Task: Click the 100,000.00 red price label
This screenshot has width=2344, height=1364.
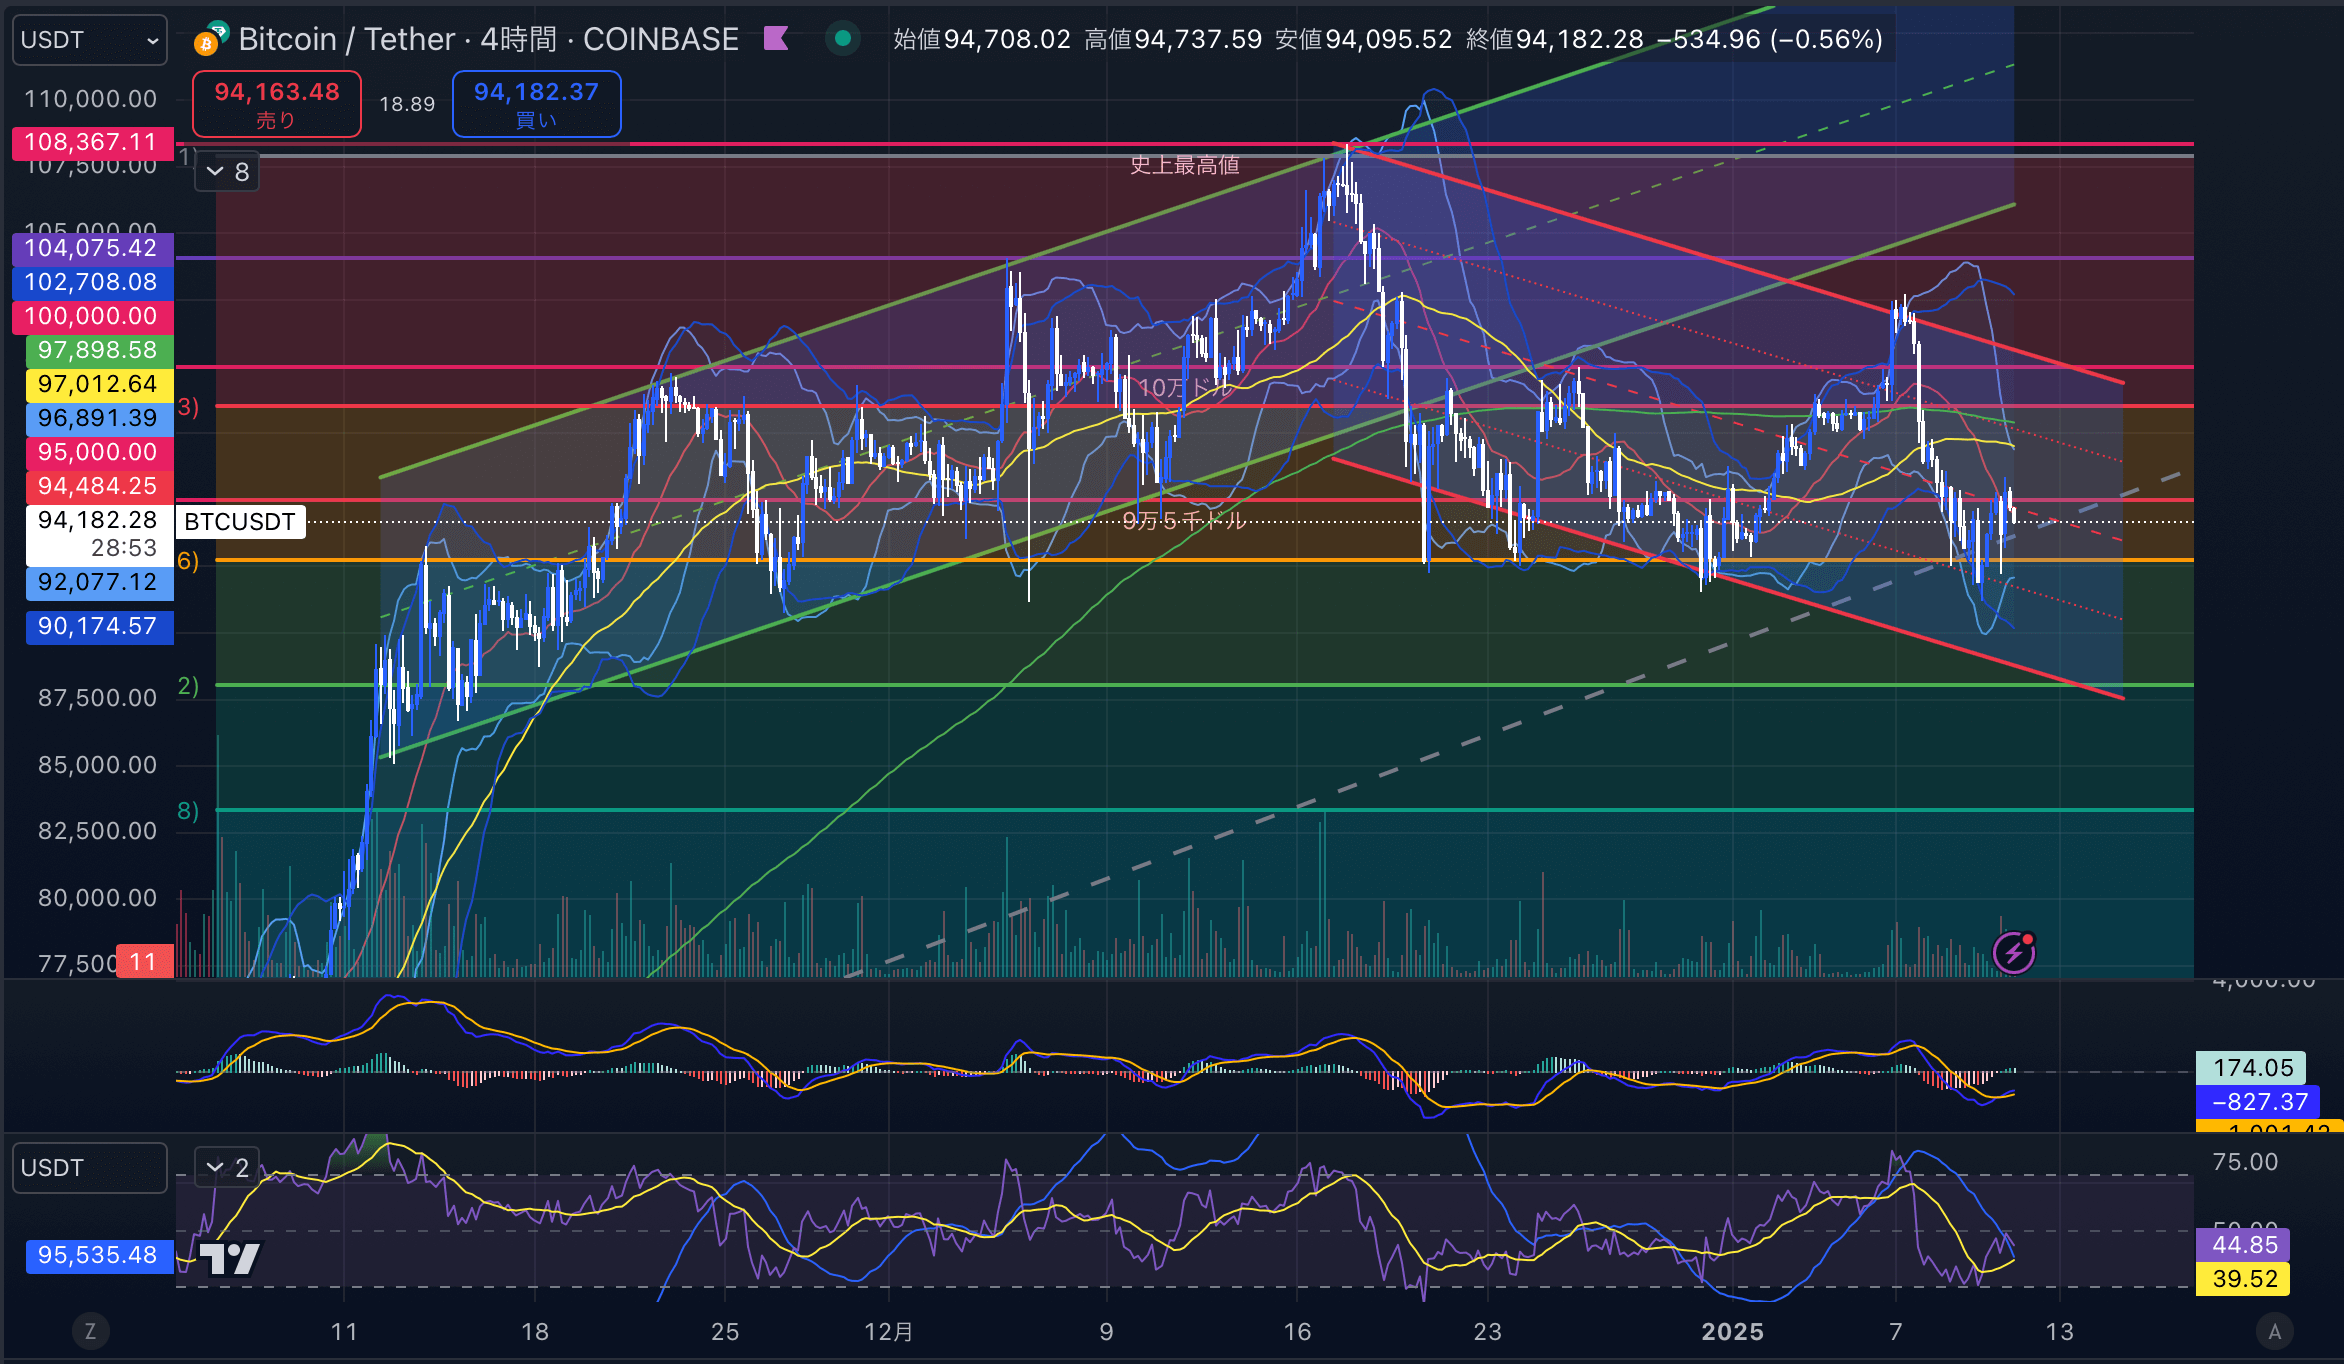Action: tap(92, 316)
